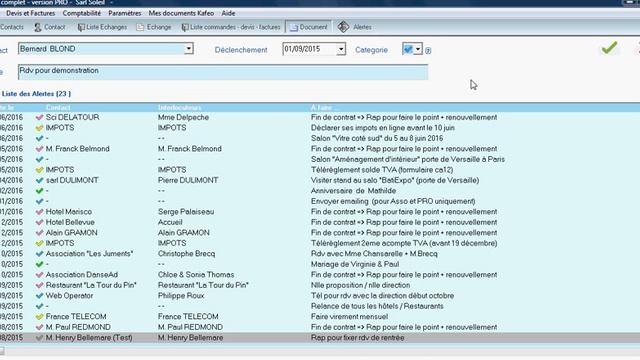Click the Alertes diamond icon
This screenshot has width=640, height=360.
point(343,27)
